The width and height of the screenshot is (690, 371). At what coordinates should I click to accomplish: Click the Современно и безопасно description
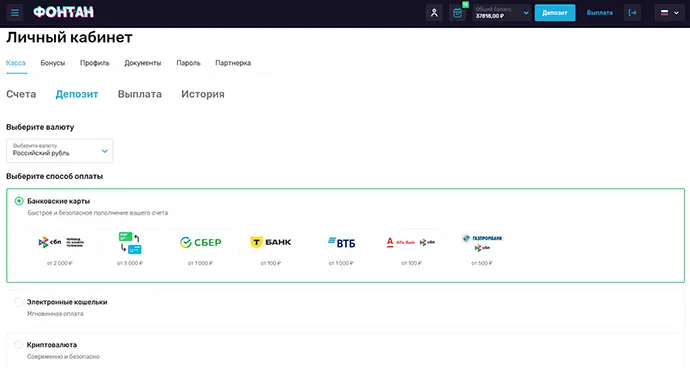click(63, 356)
